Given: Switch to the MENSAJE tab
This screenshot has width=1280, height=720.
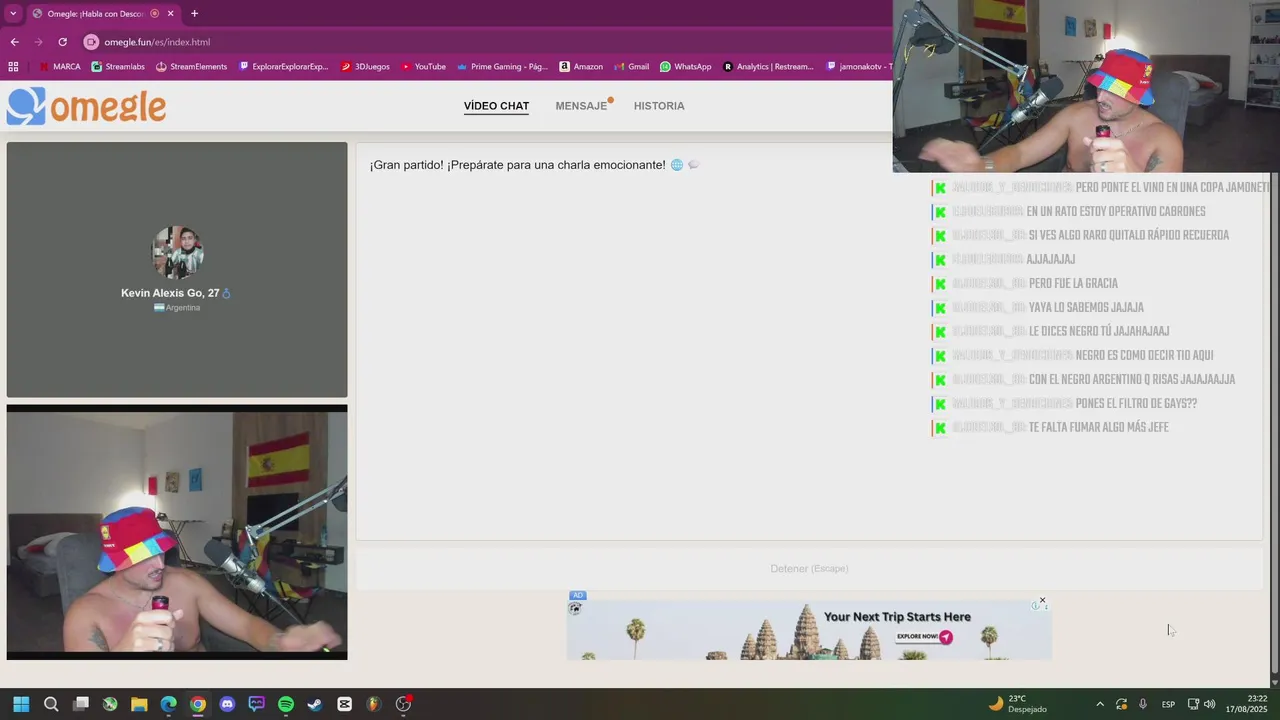Looking at the screenshot, I should [x=582, y=106].
